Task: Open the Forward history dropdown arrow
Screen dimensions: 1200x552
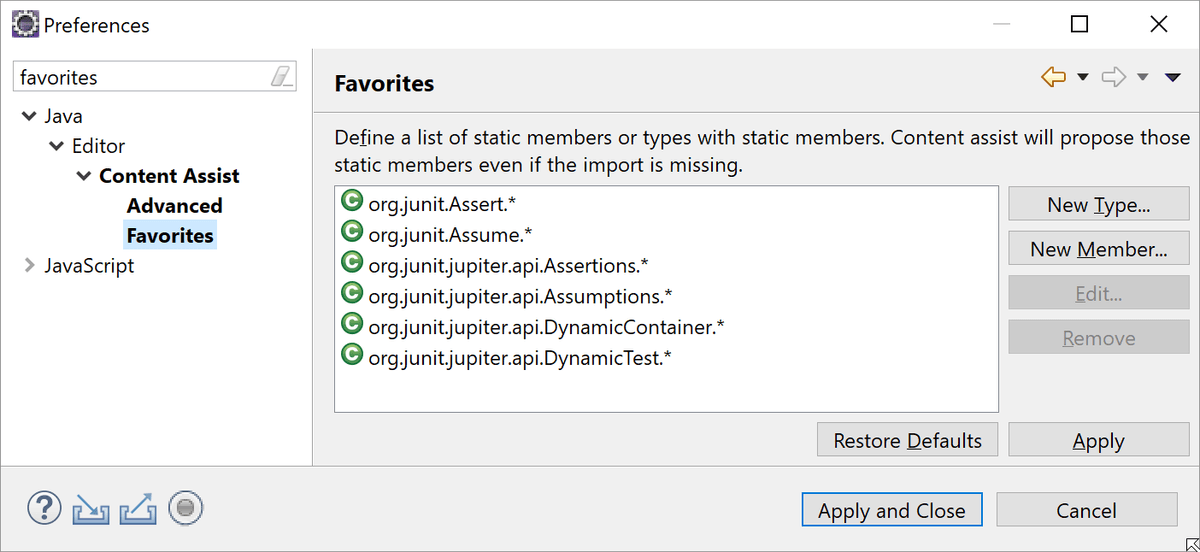Action: (x=1143, y=78)
